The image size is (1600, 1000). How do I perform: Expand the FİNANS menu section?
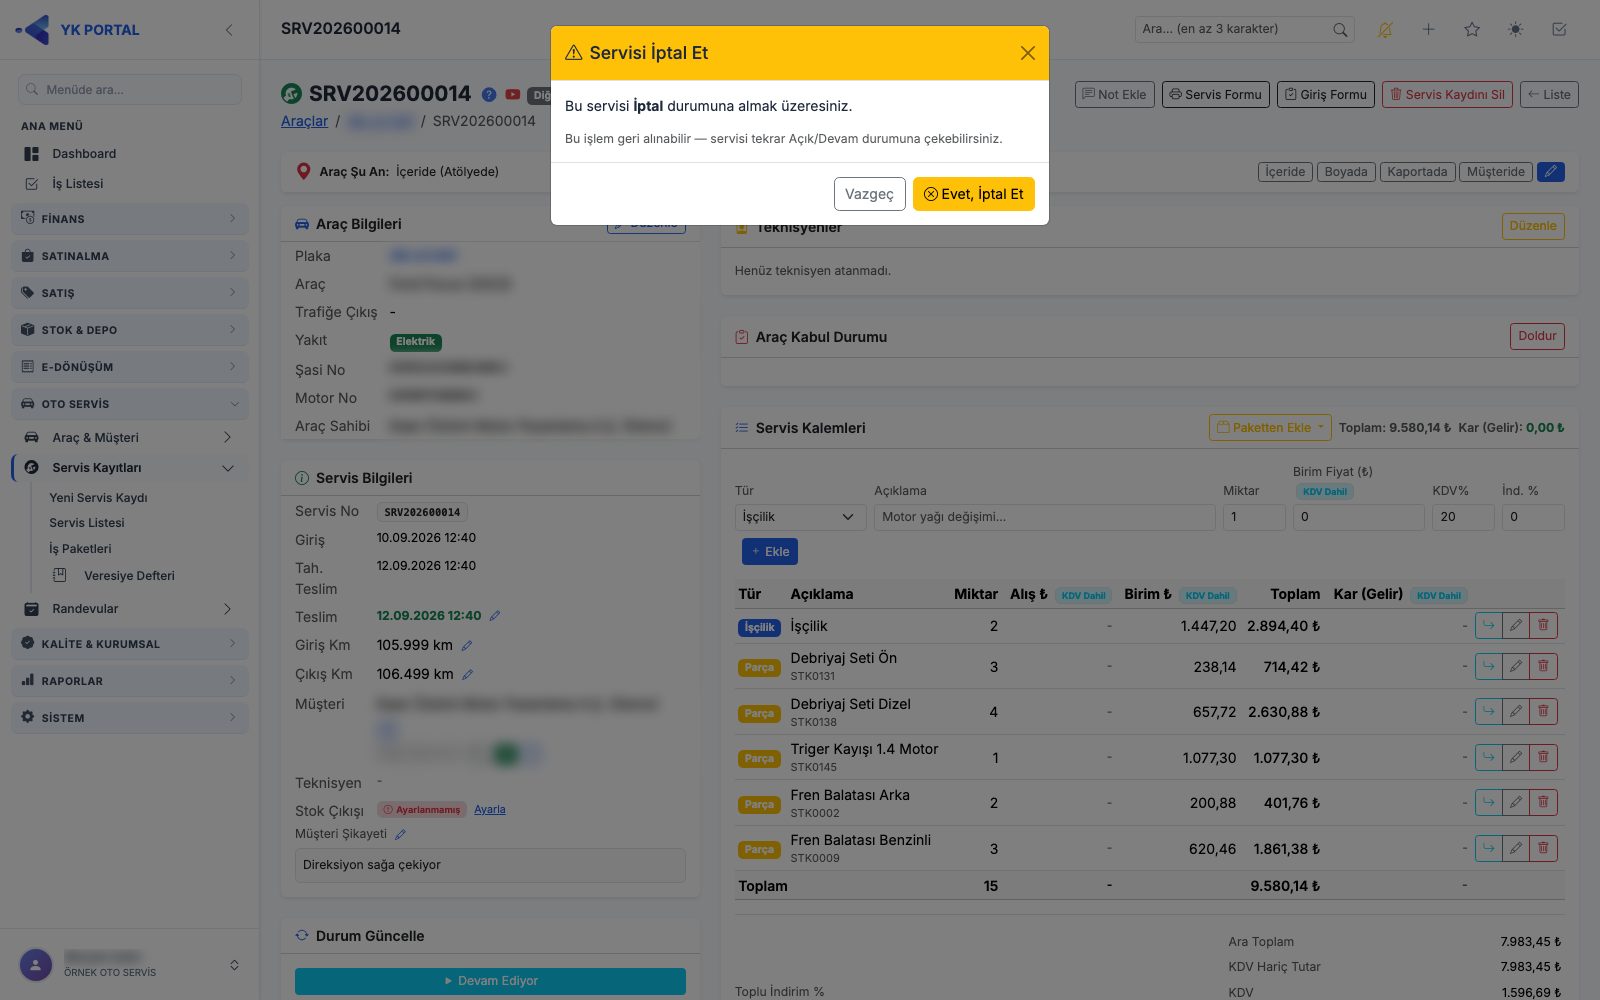click(130, 218)
